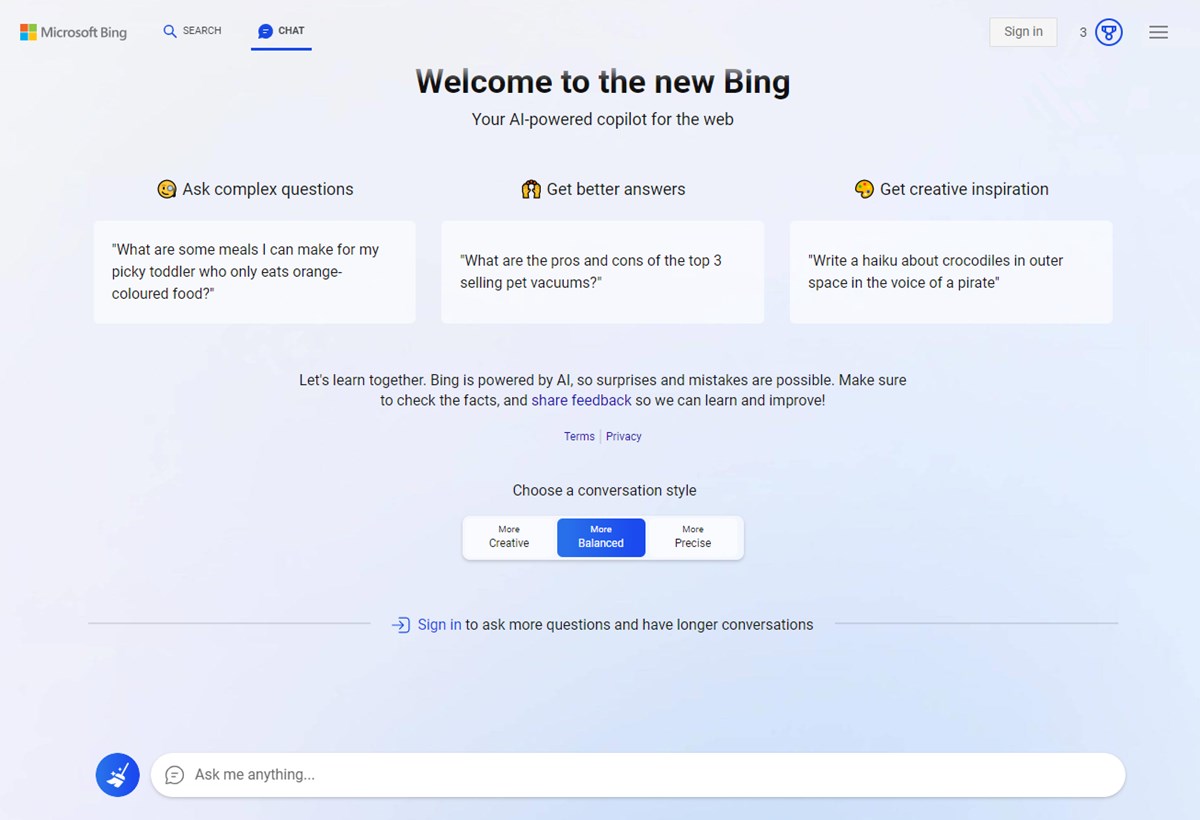Click the 'Get creative inspiration' heading
Screen dimensions: 1200x820
tap(952, 189)
